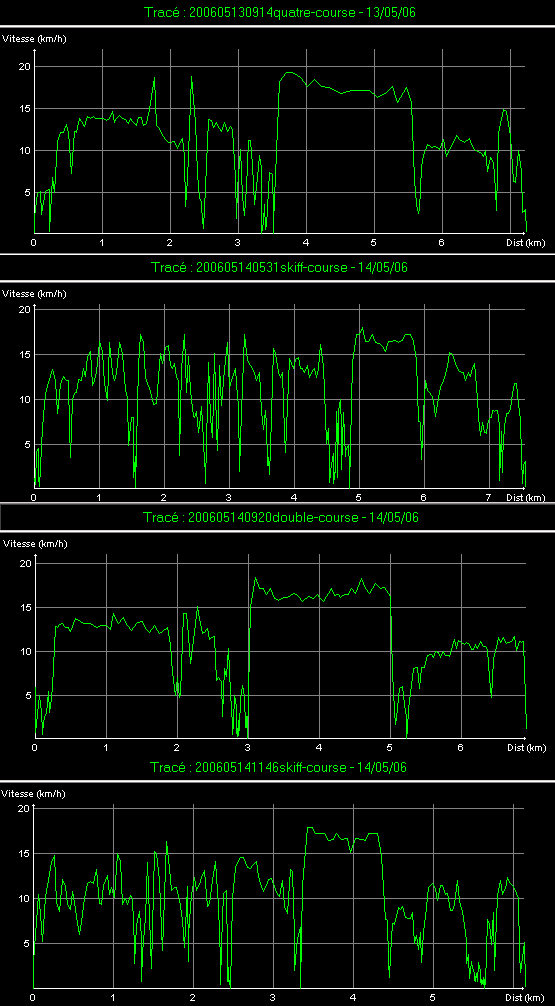Click the 15 km/h tick on 1146skiff-course chart
This screenshot has height=1006, width=555.
23,853
